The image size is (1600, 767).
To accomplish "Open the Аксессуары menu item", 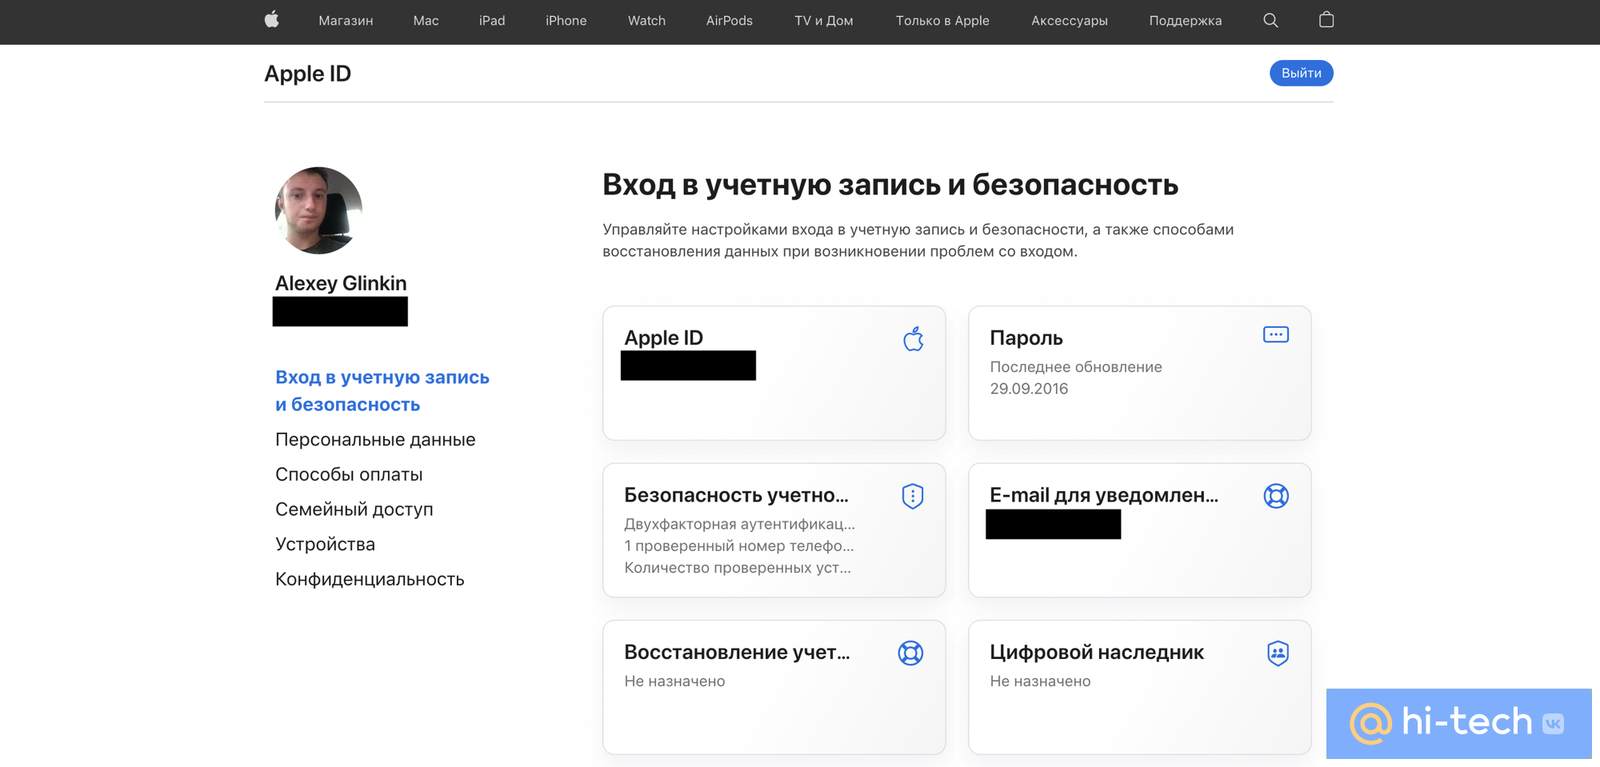I will coord(1069,21).
